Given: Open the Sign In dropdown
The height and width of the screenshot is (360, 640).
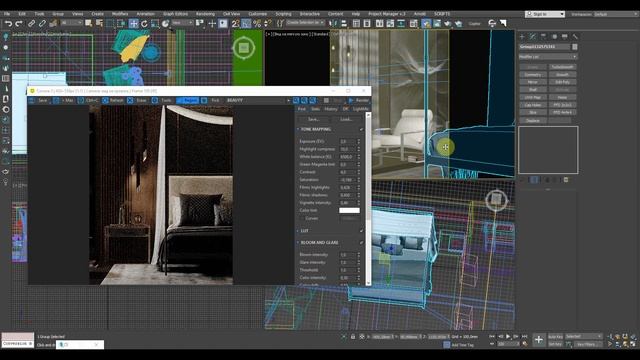Looking at the screenshot, I should [x=544, y=14].
